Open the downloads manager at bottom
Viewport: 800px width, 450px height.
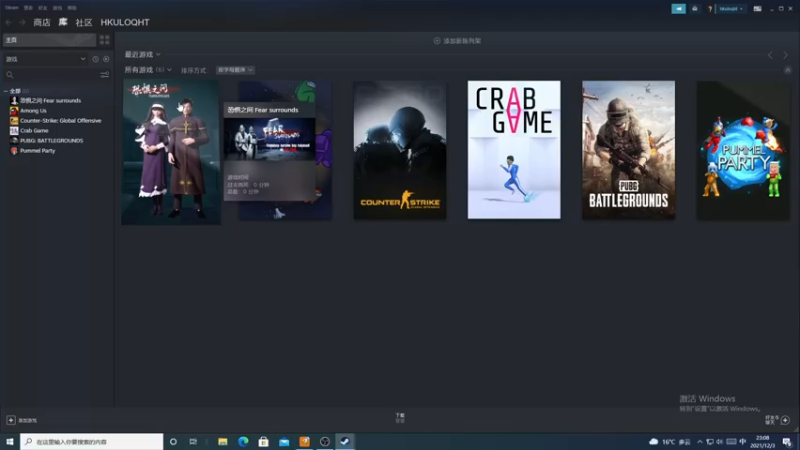point(400,418)
